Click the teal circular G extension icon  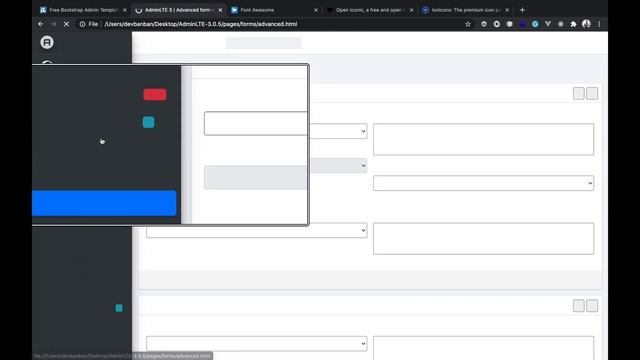[535, 24]
